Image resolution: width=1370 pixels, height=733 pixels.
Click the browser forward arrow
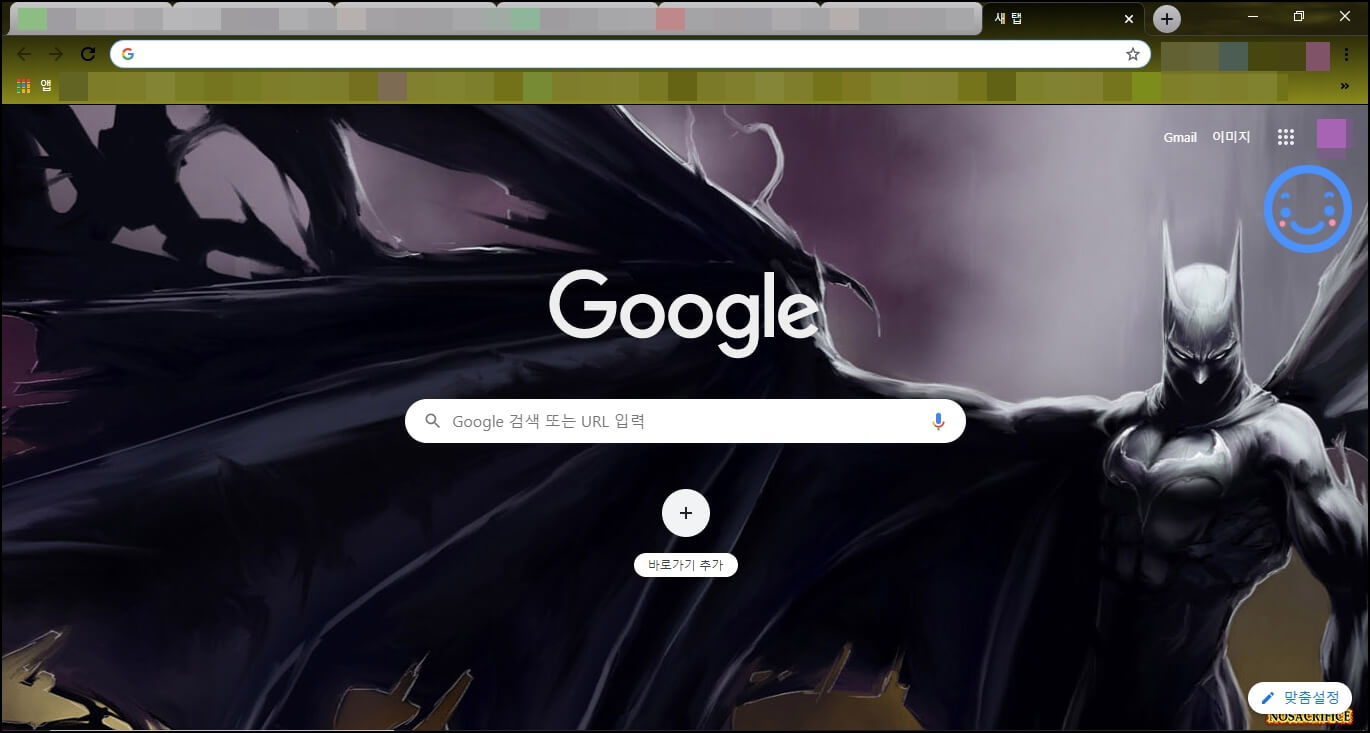(x=56, y=54)
